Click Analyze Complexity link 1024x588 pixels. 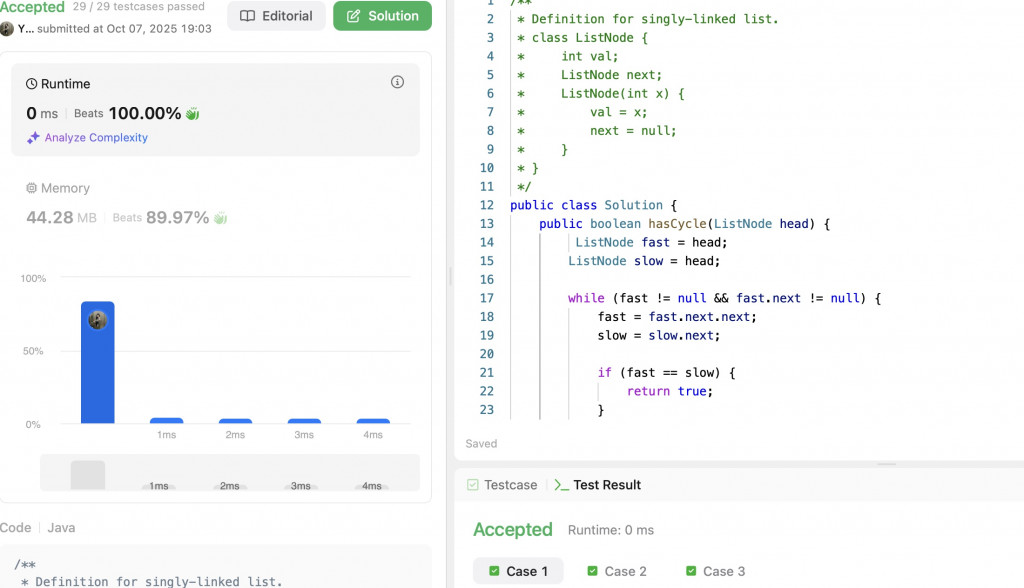point(96,137)
